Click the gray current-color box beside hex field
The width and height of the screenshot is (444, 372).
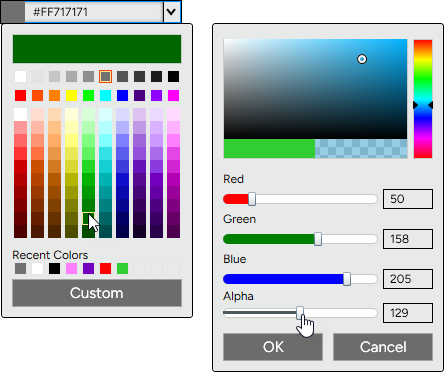coord(13,12)
